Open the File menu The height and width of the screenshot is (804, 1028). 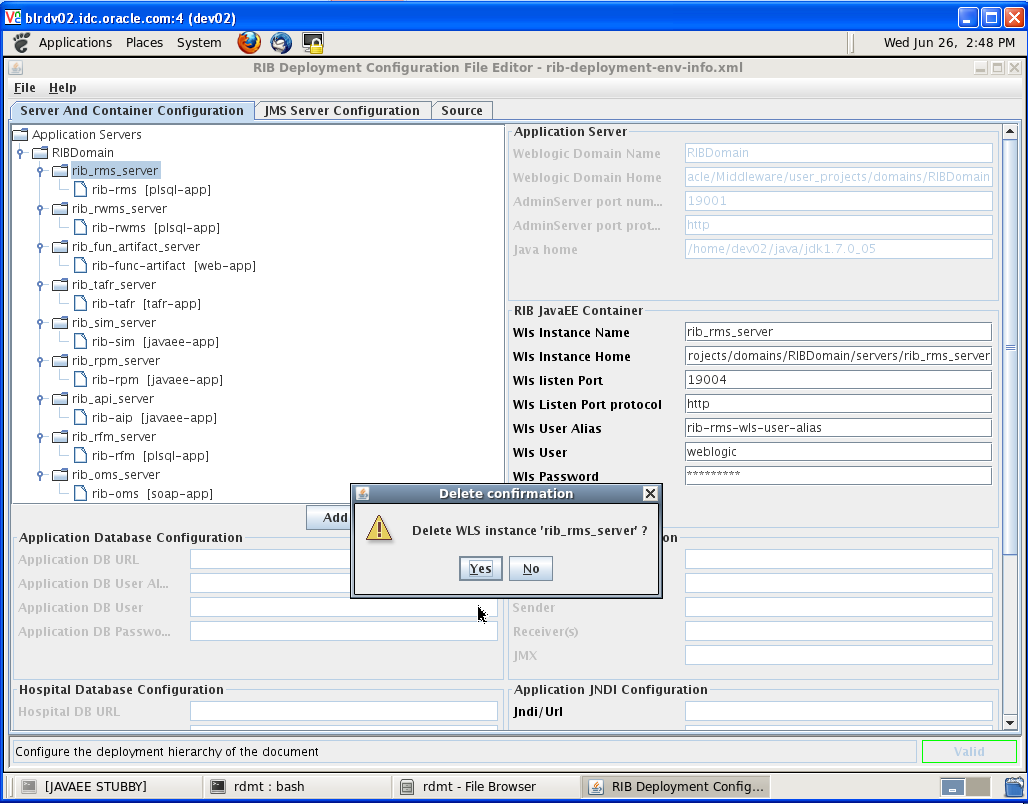[24, 87]
